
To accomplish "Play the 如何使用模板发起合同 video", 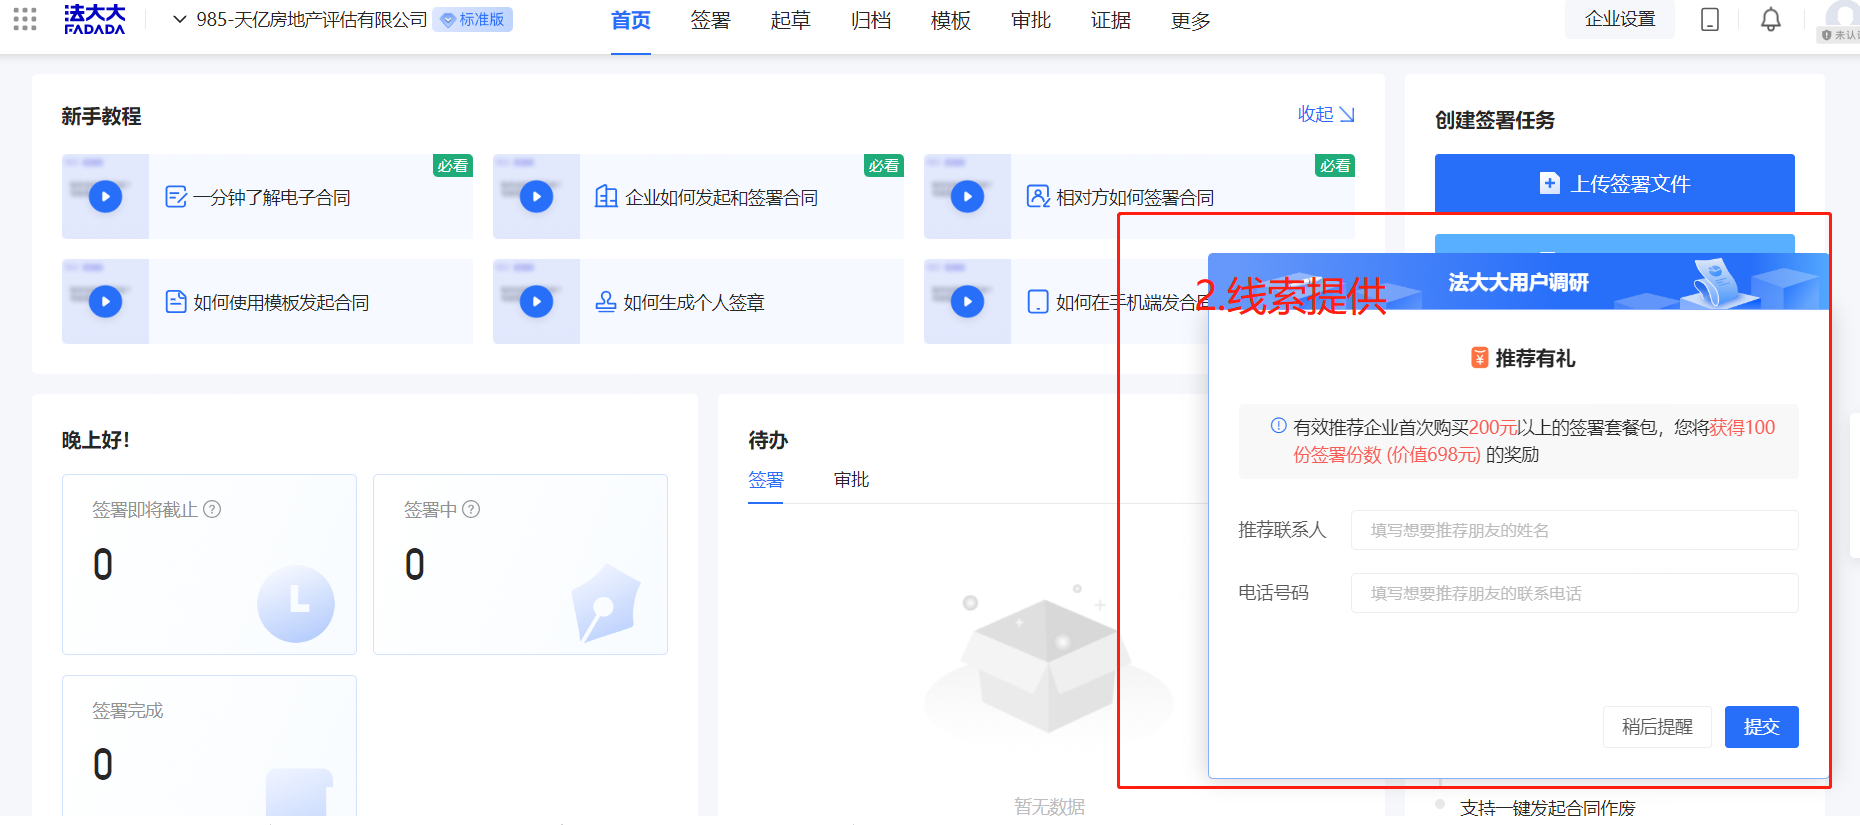I will click(106, 301).
